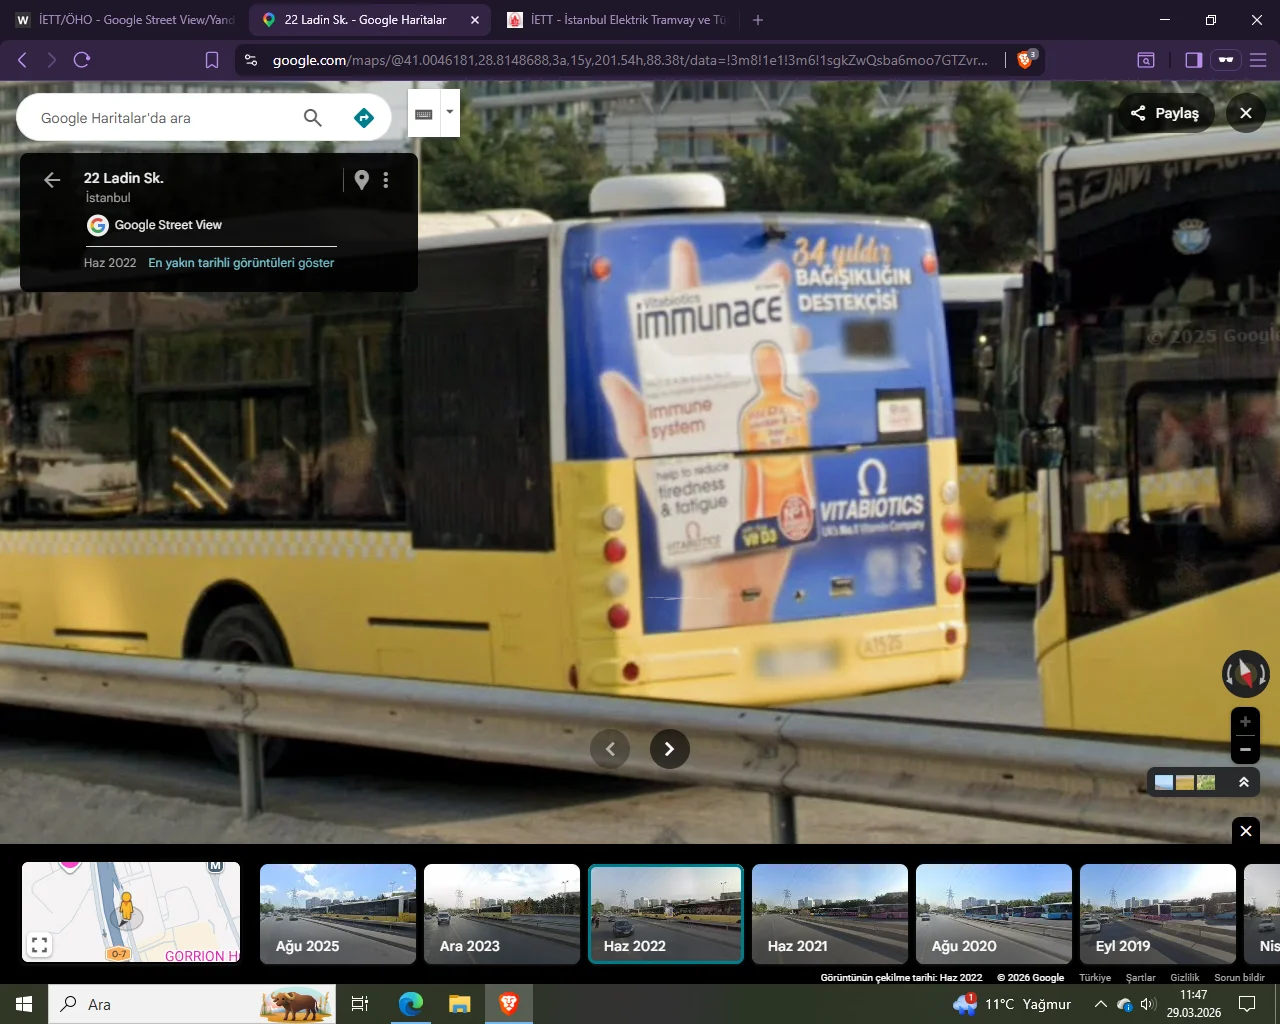The height and width of the screenshot is (1024, 1280).
Task: Select the Ağu 2025 street view thumbnail
Action: [x=338, y=914]
